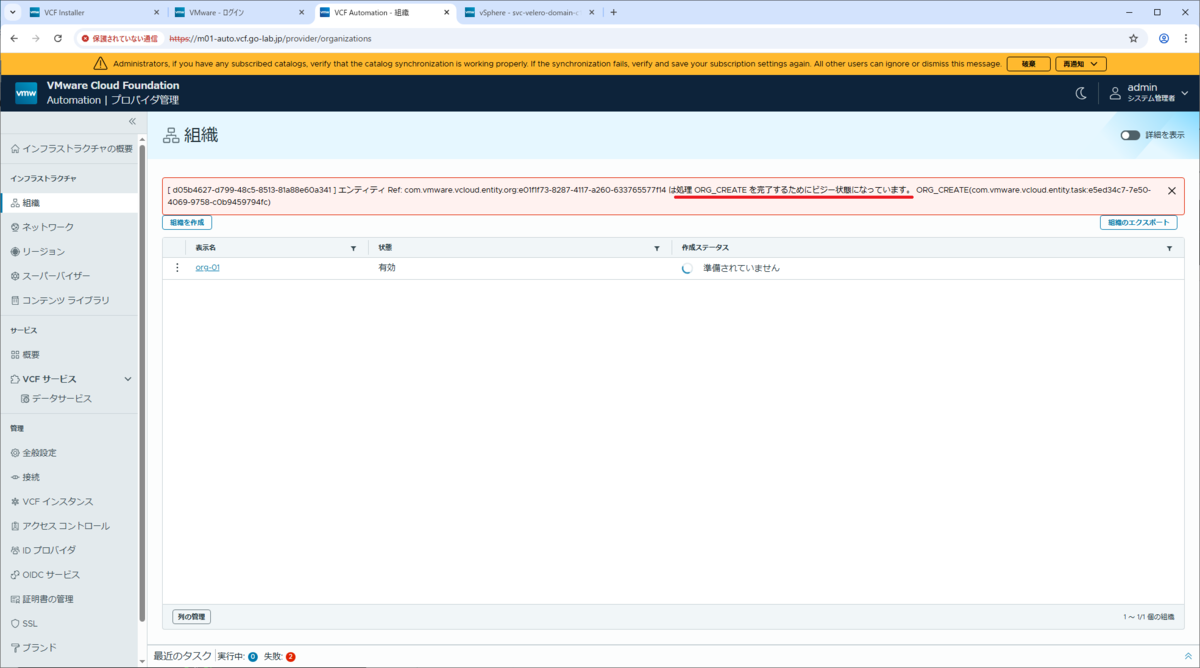Click the 組織を作成 button

(187, 223)
